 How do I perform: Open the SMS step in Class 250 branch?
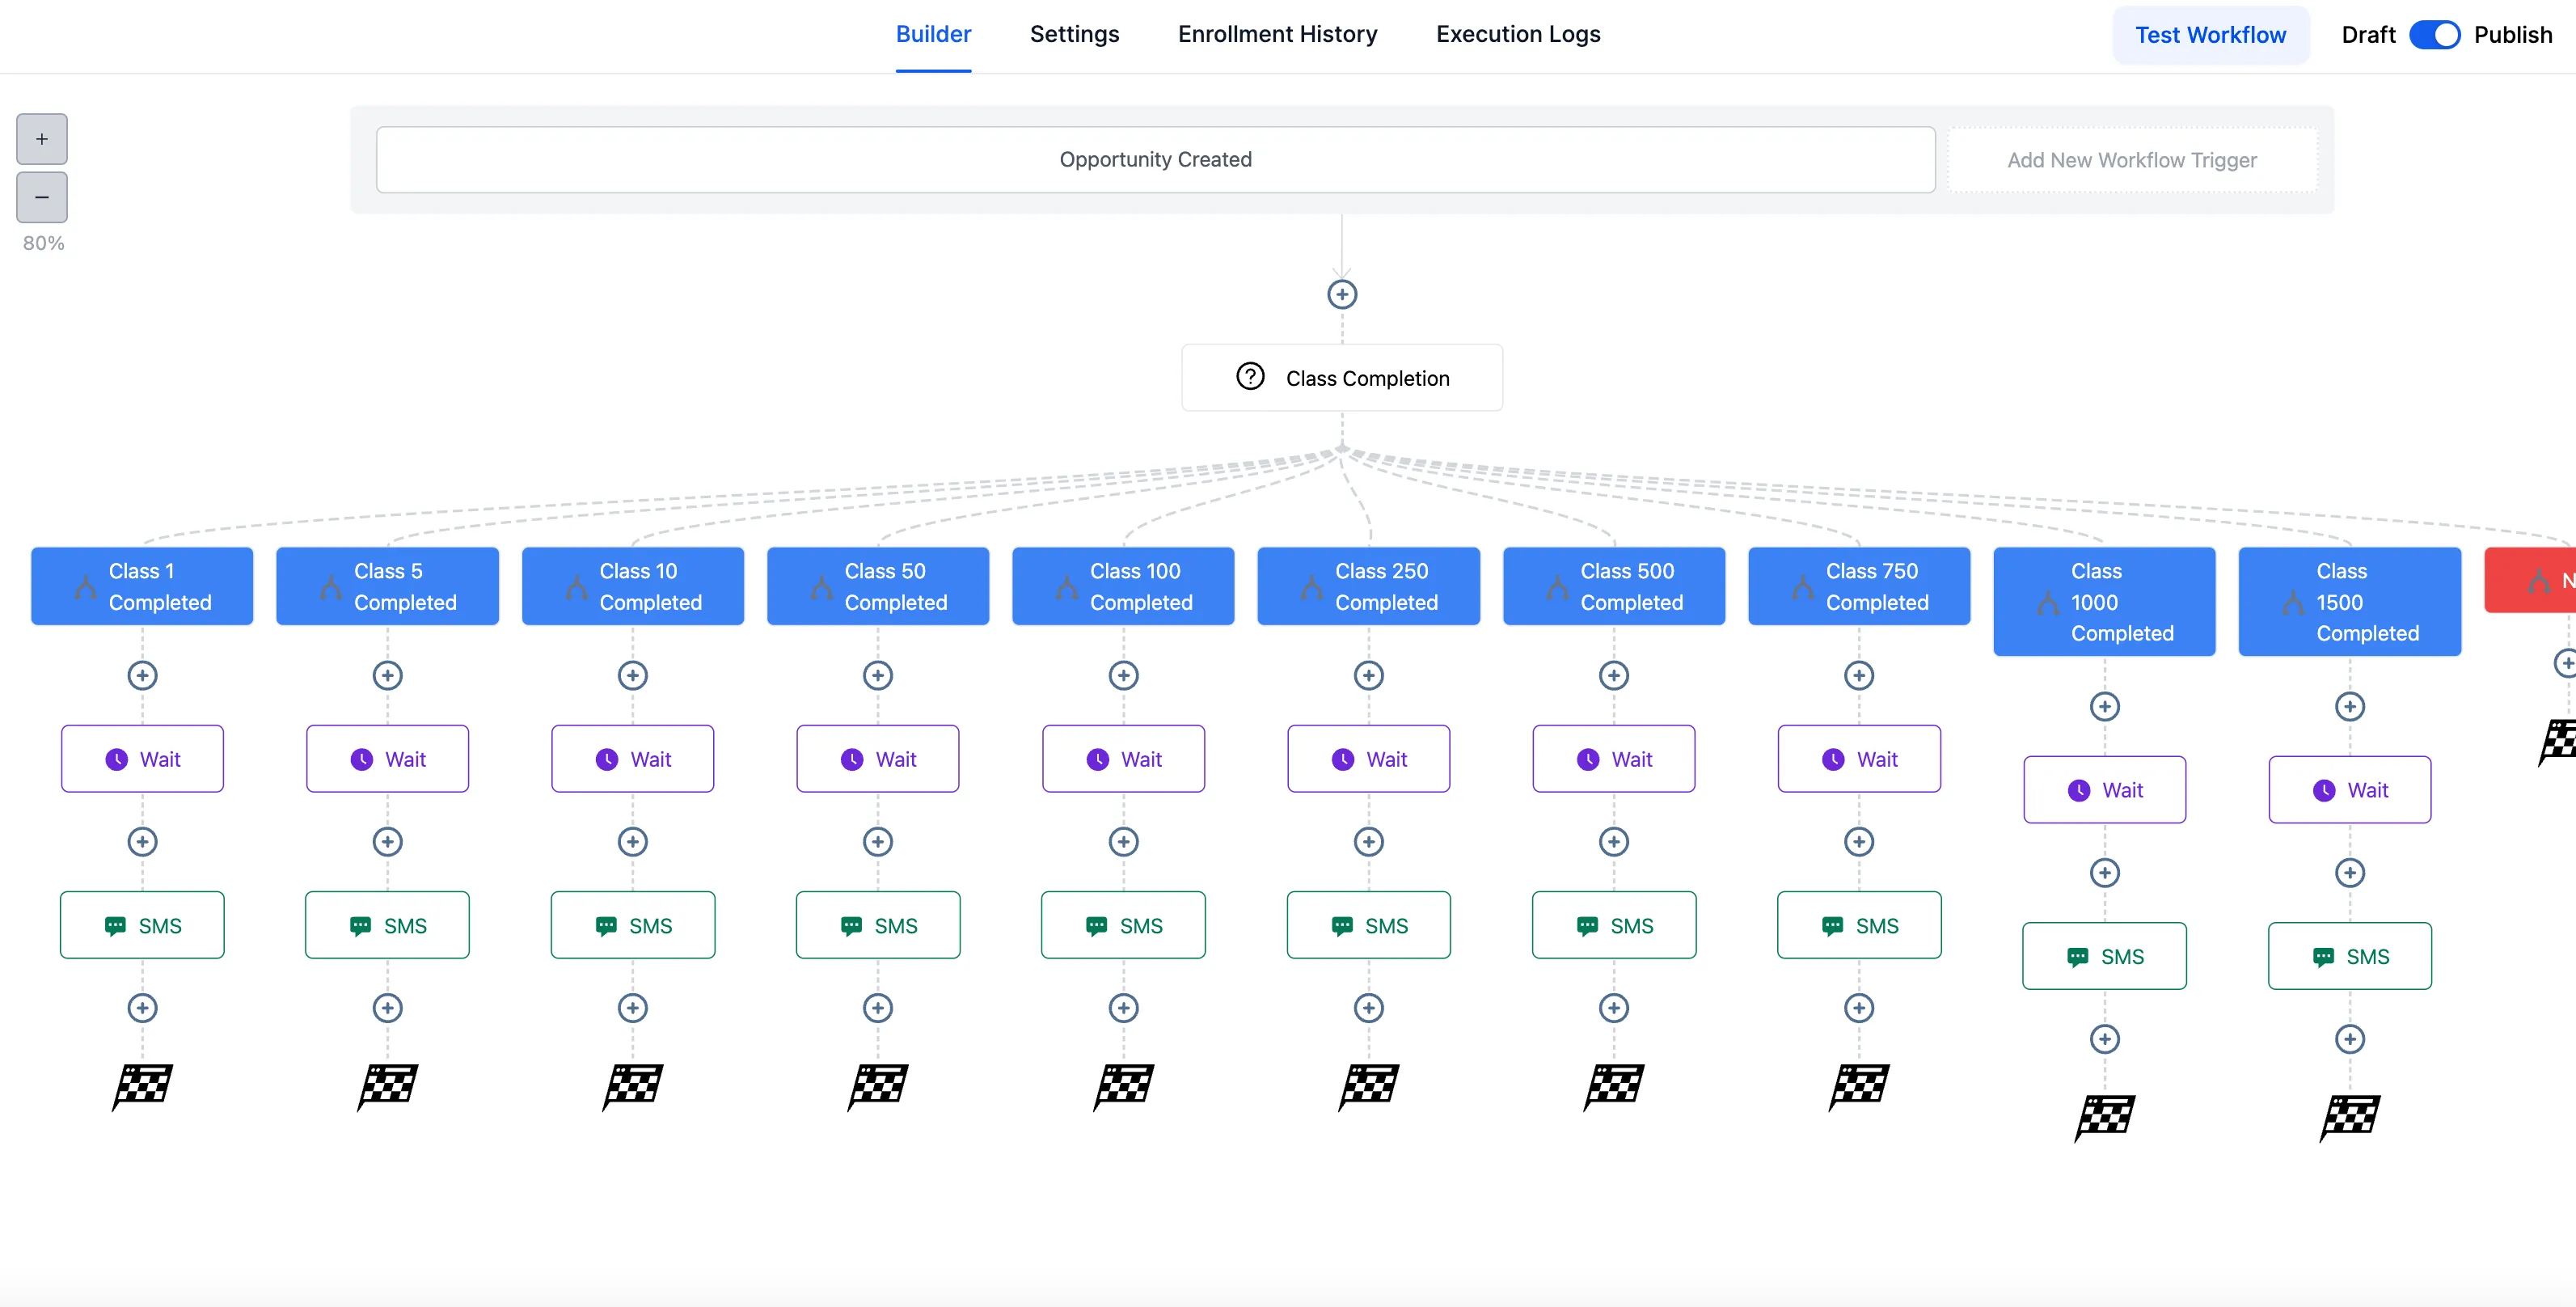tap(1369, 925)
